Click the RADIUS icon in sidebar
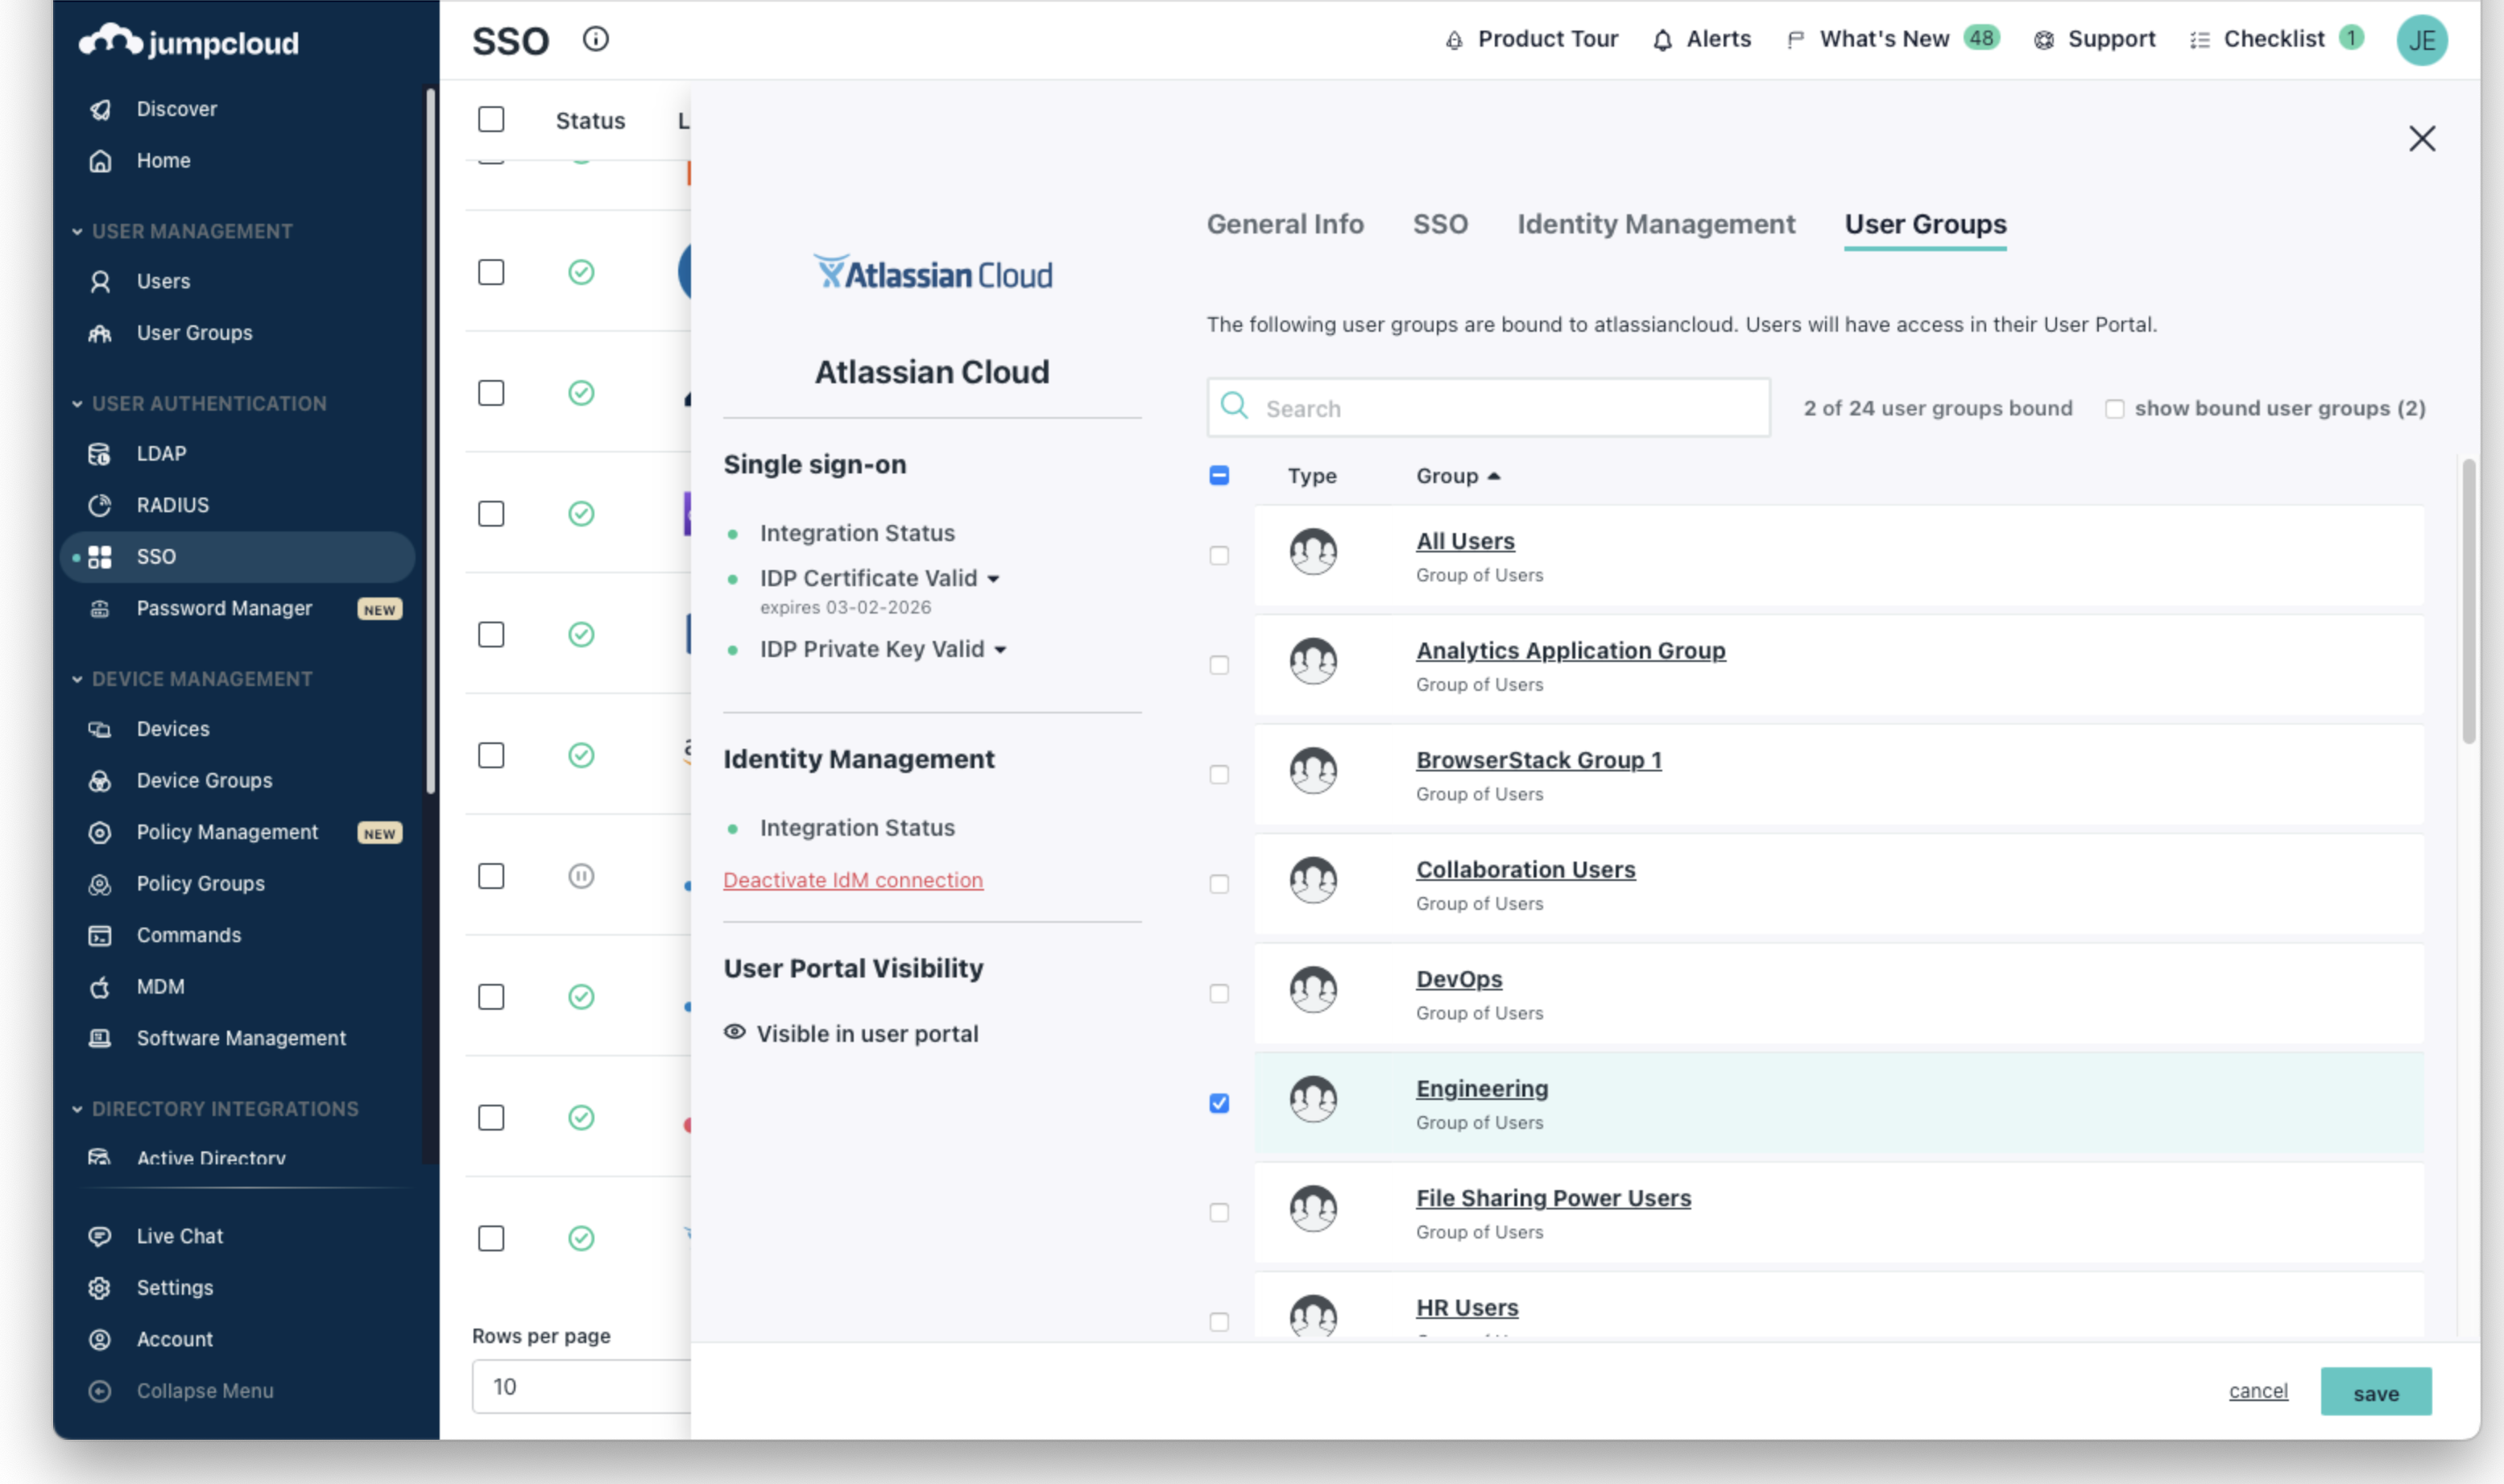This screenshot has height=1484, width=2504. point(99,506)
